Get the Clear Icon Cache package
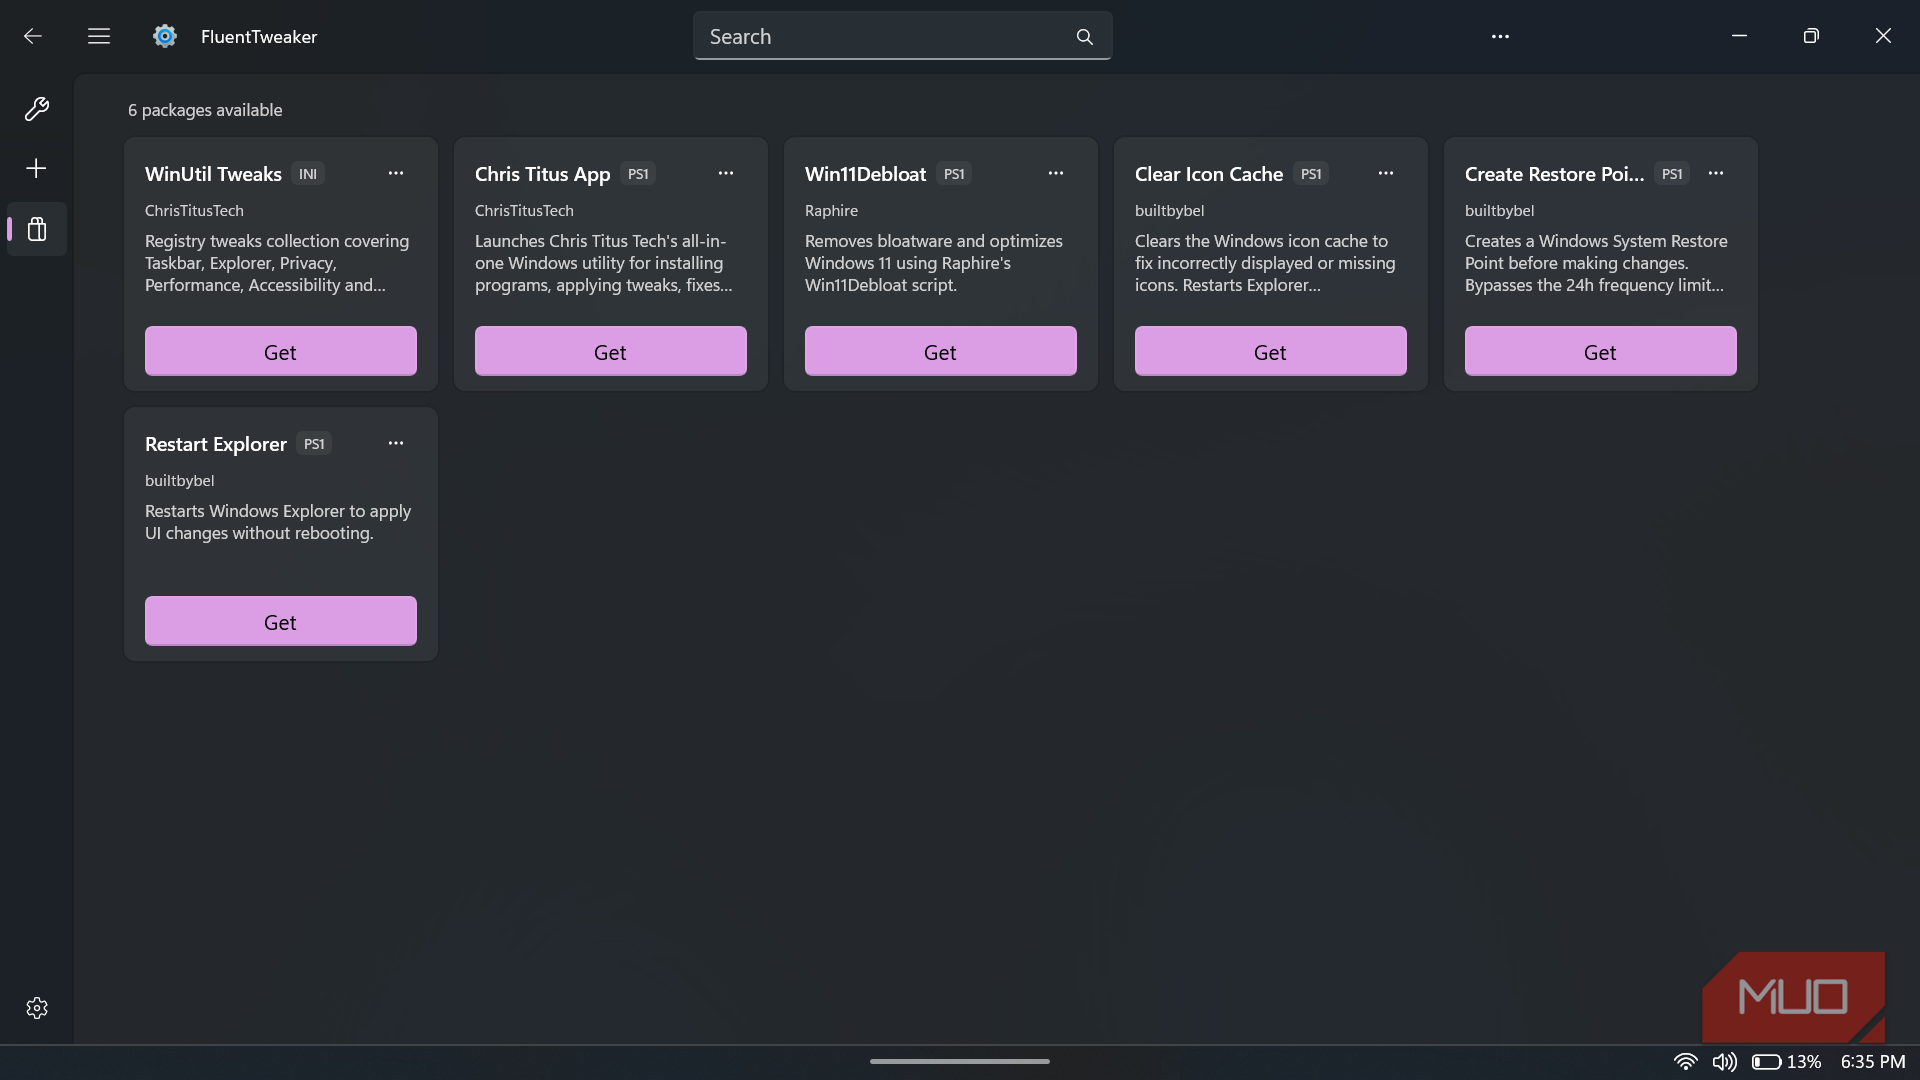This screenshot has width=1920, height=1080. point(1271,351)
